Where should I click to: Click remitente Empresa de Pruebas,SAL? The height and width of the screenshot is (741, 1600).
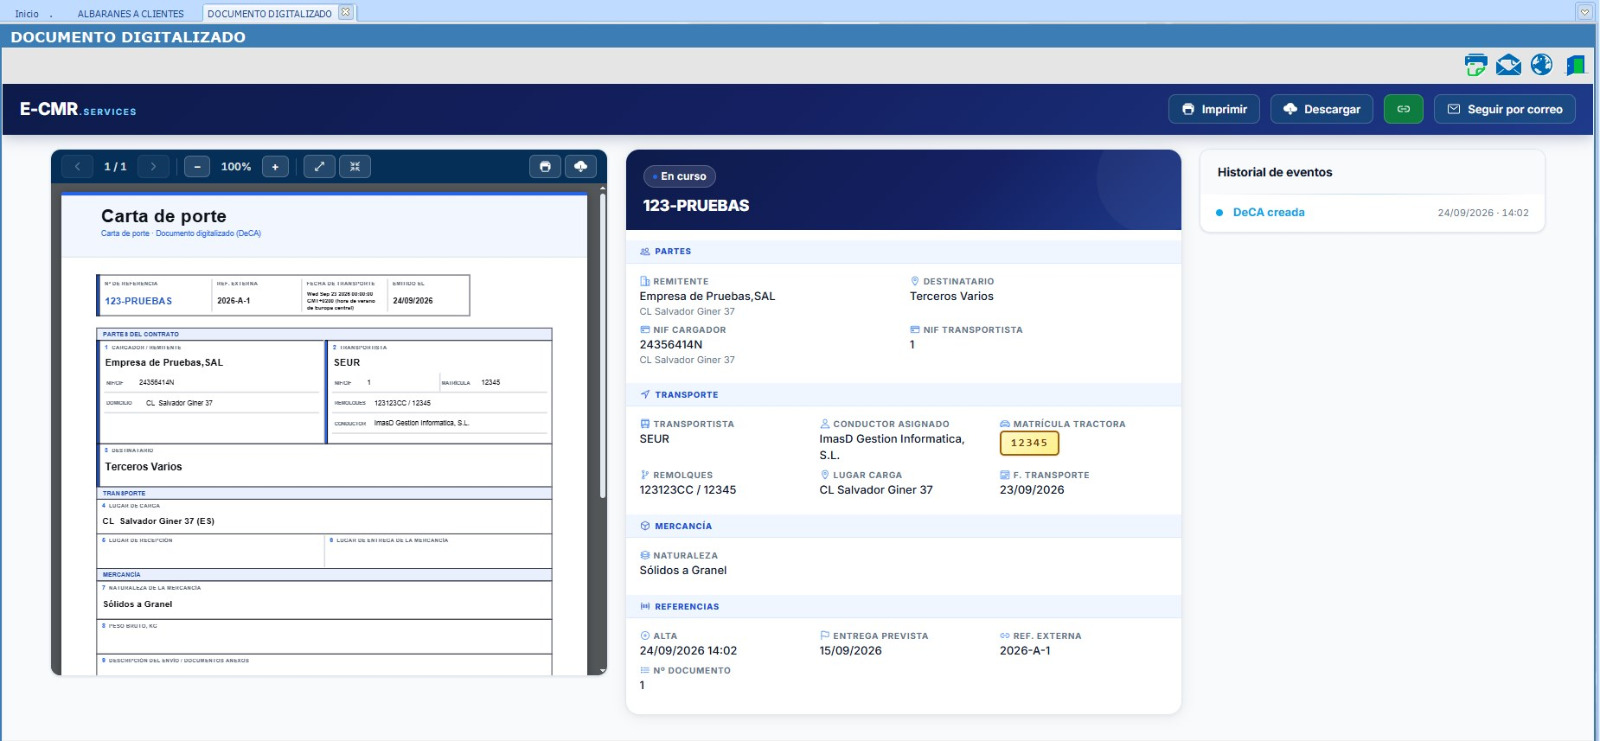[x=707, y=296]
